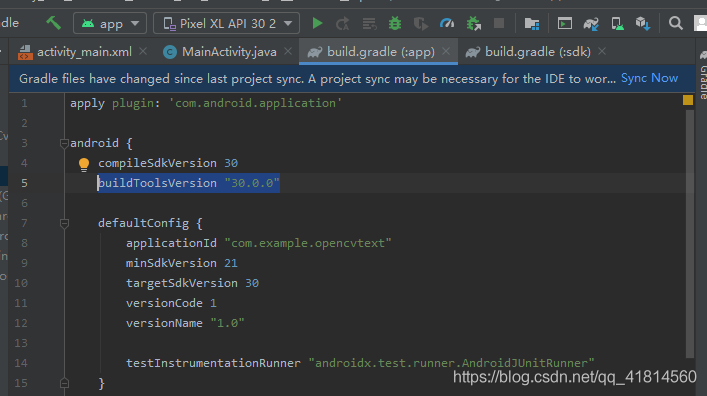Open the Project Structure folder icon
The height and width of the screenshot is (396, 707).
pos(532,23)
